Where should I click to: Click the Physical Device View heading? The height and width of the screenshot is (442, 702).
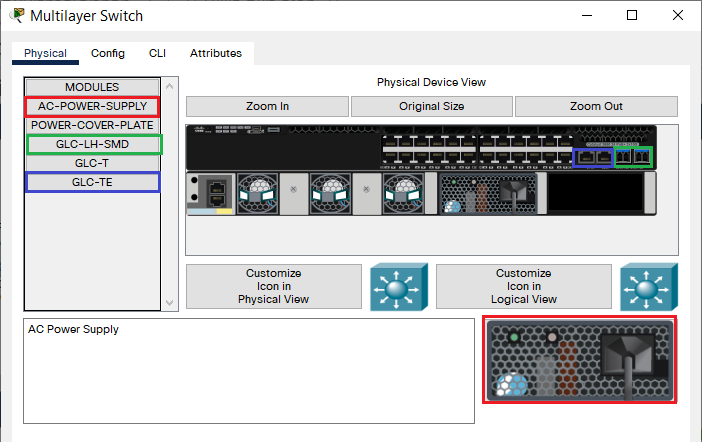[431, 82]
